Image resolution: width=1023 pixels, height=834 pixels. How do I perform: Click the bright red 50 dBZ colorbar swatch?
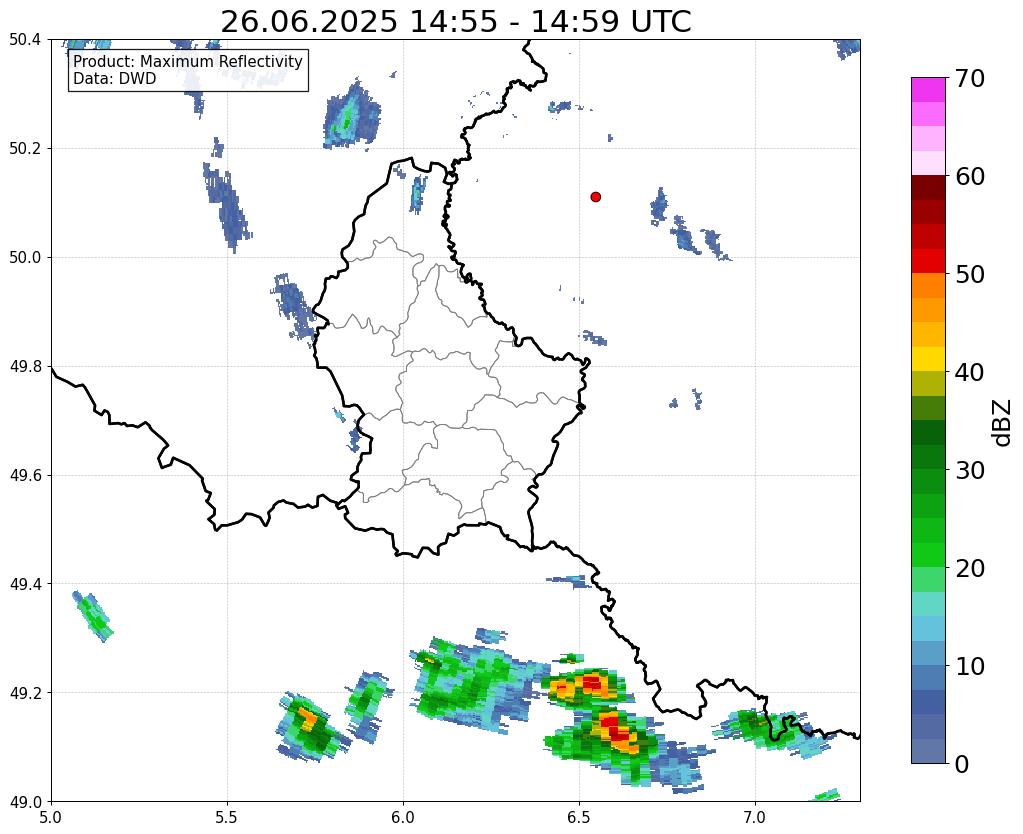click(928, 261)
